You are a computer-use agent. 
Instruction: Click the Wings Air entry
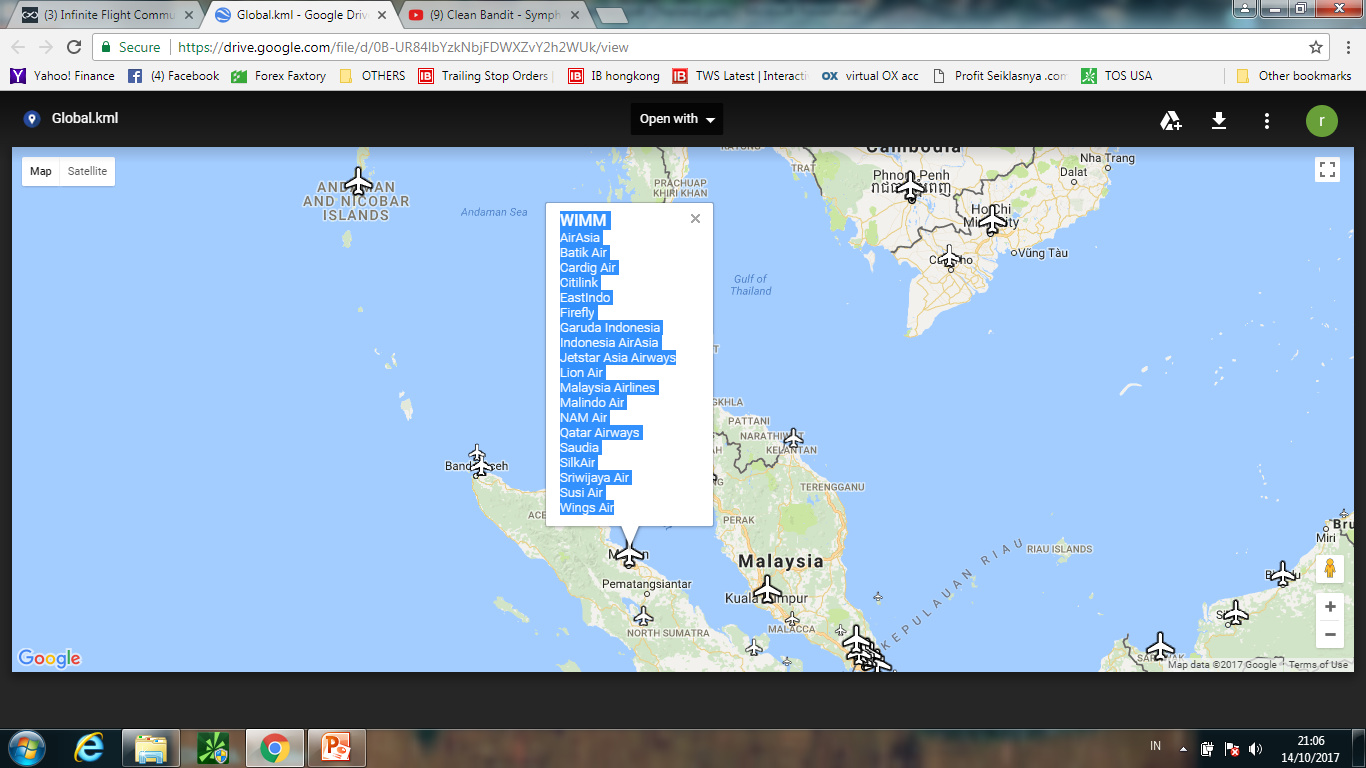(587, 508)
